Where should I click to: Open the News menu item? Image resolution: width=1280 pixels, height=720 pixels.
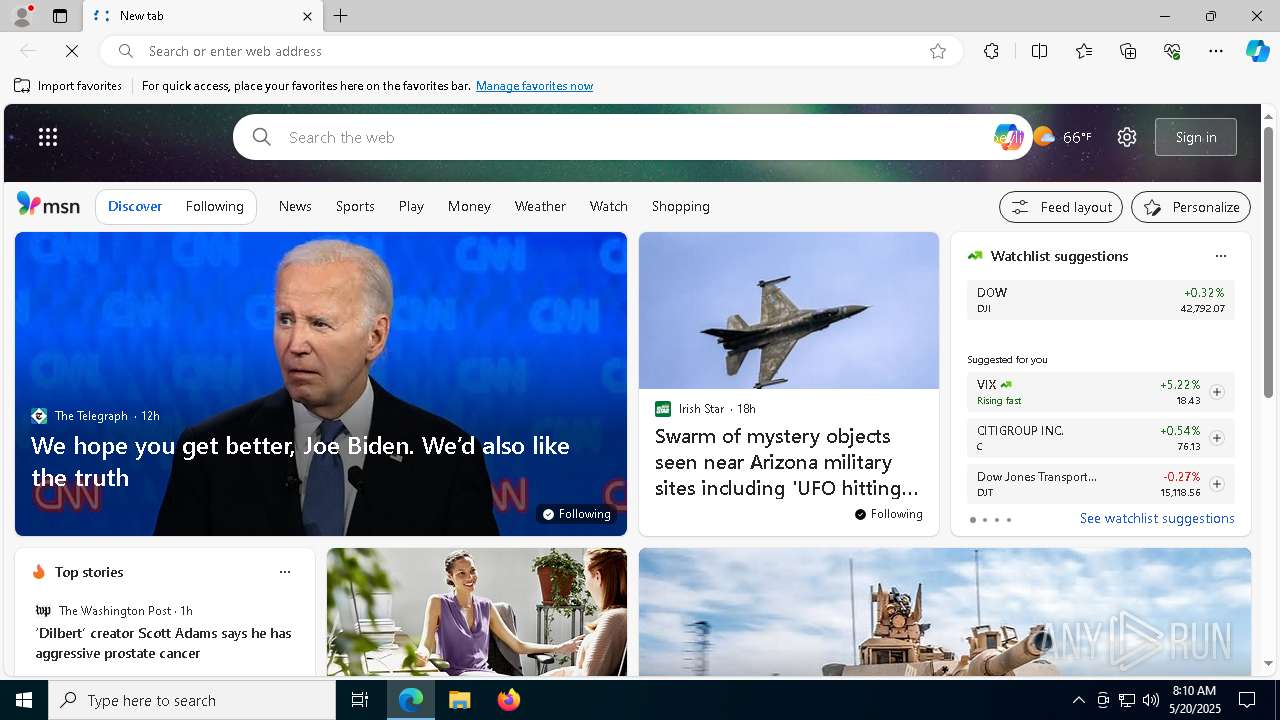[295, 206]
